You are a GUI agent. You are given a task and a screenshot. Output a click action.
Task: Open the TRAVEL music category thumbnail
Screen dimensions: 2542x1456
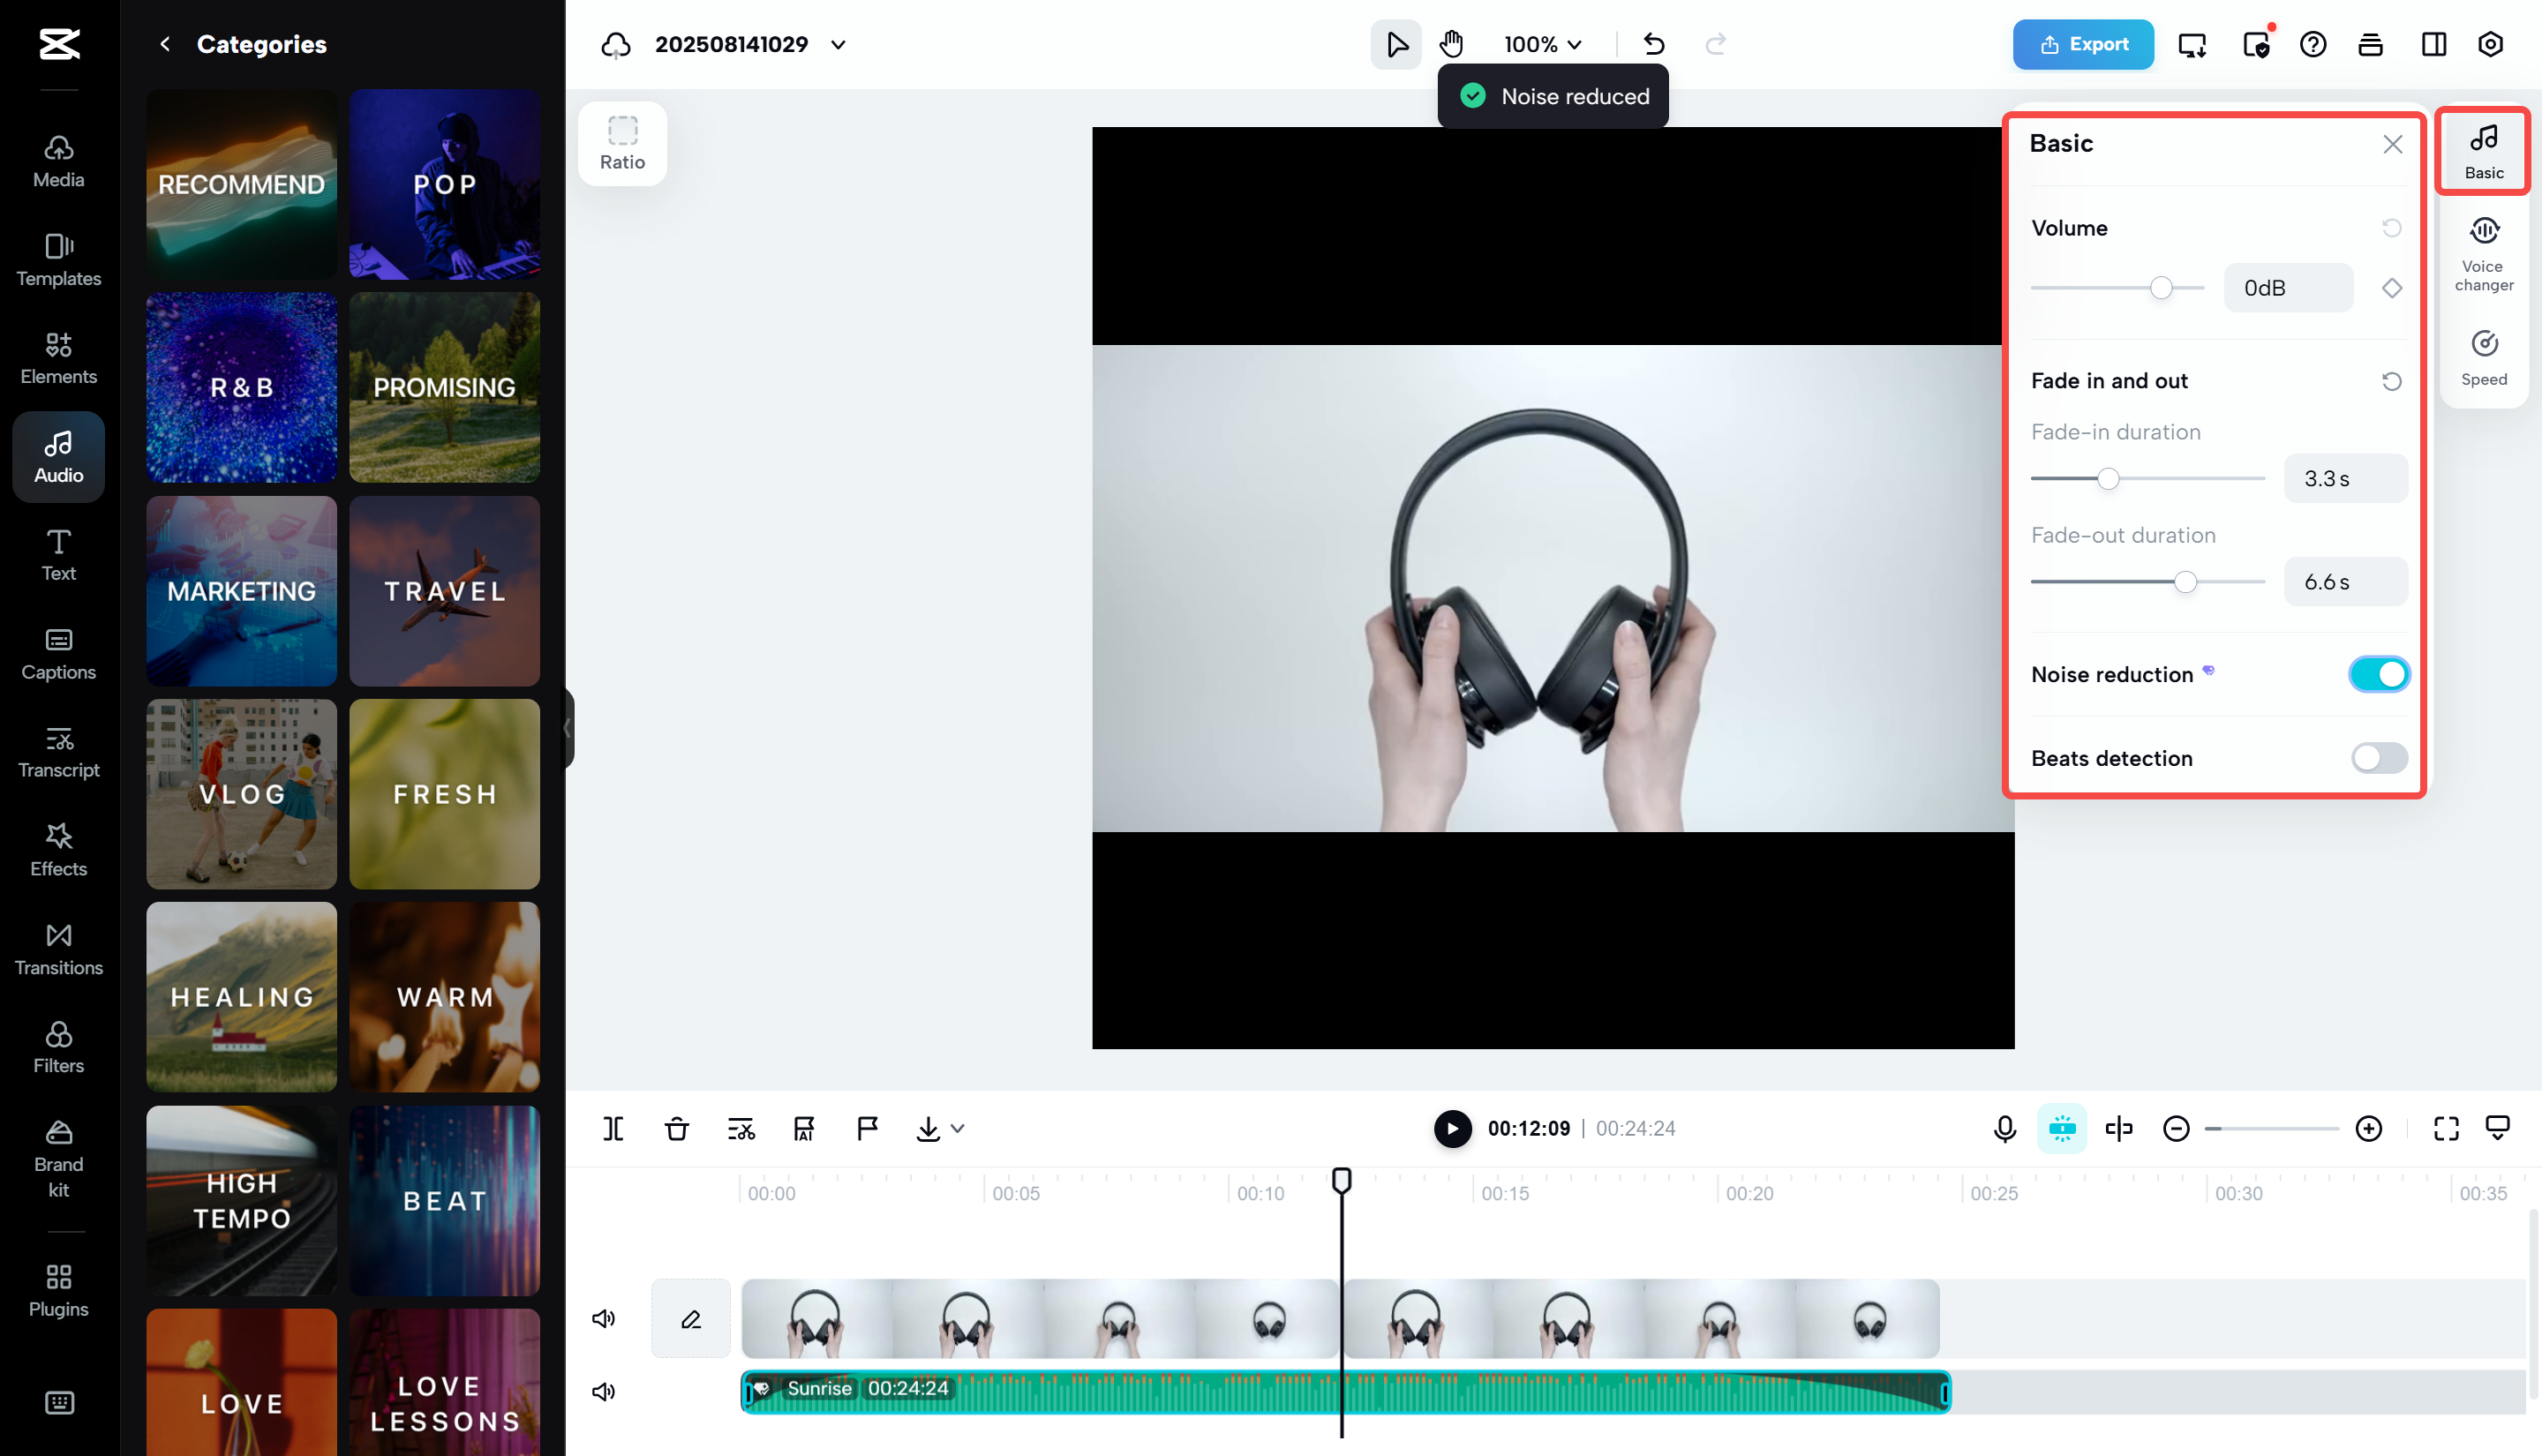444,591
